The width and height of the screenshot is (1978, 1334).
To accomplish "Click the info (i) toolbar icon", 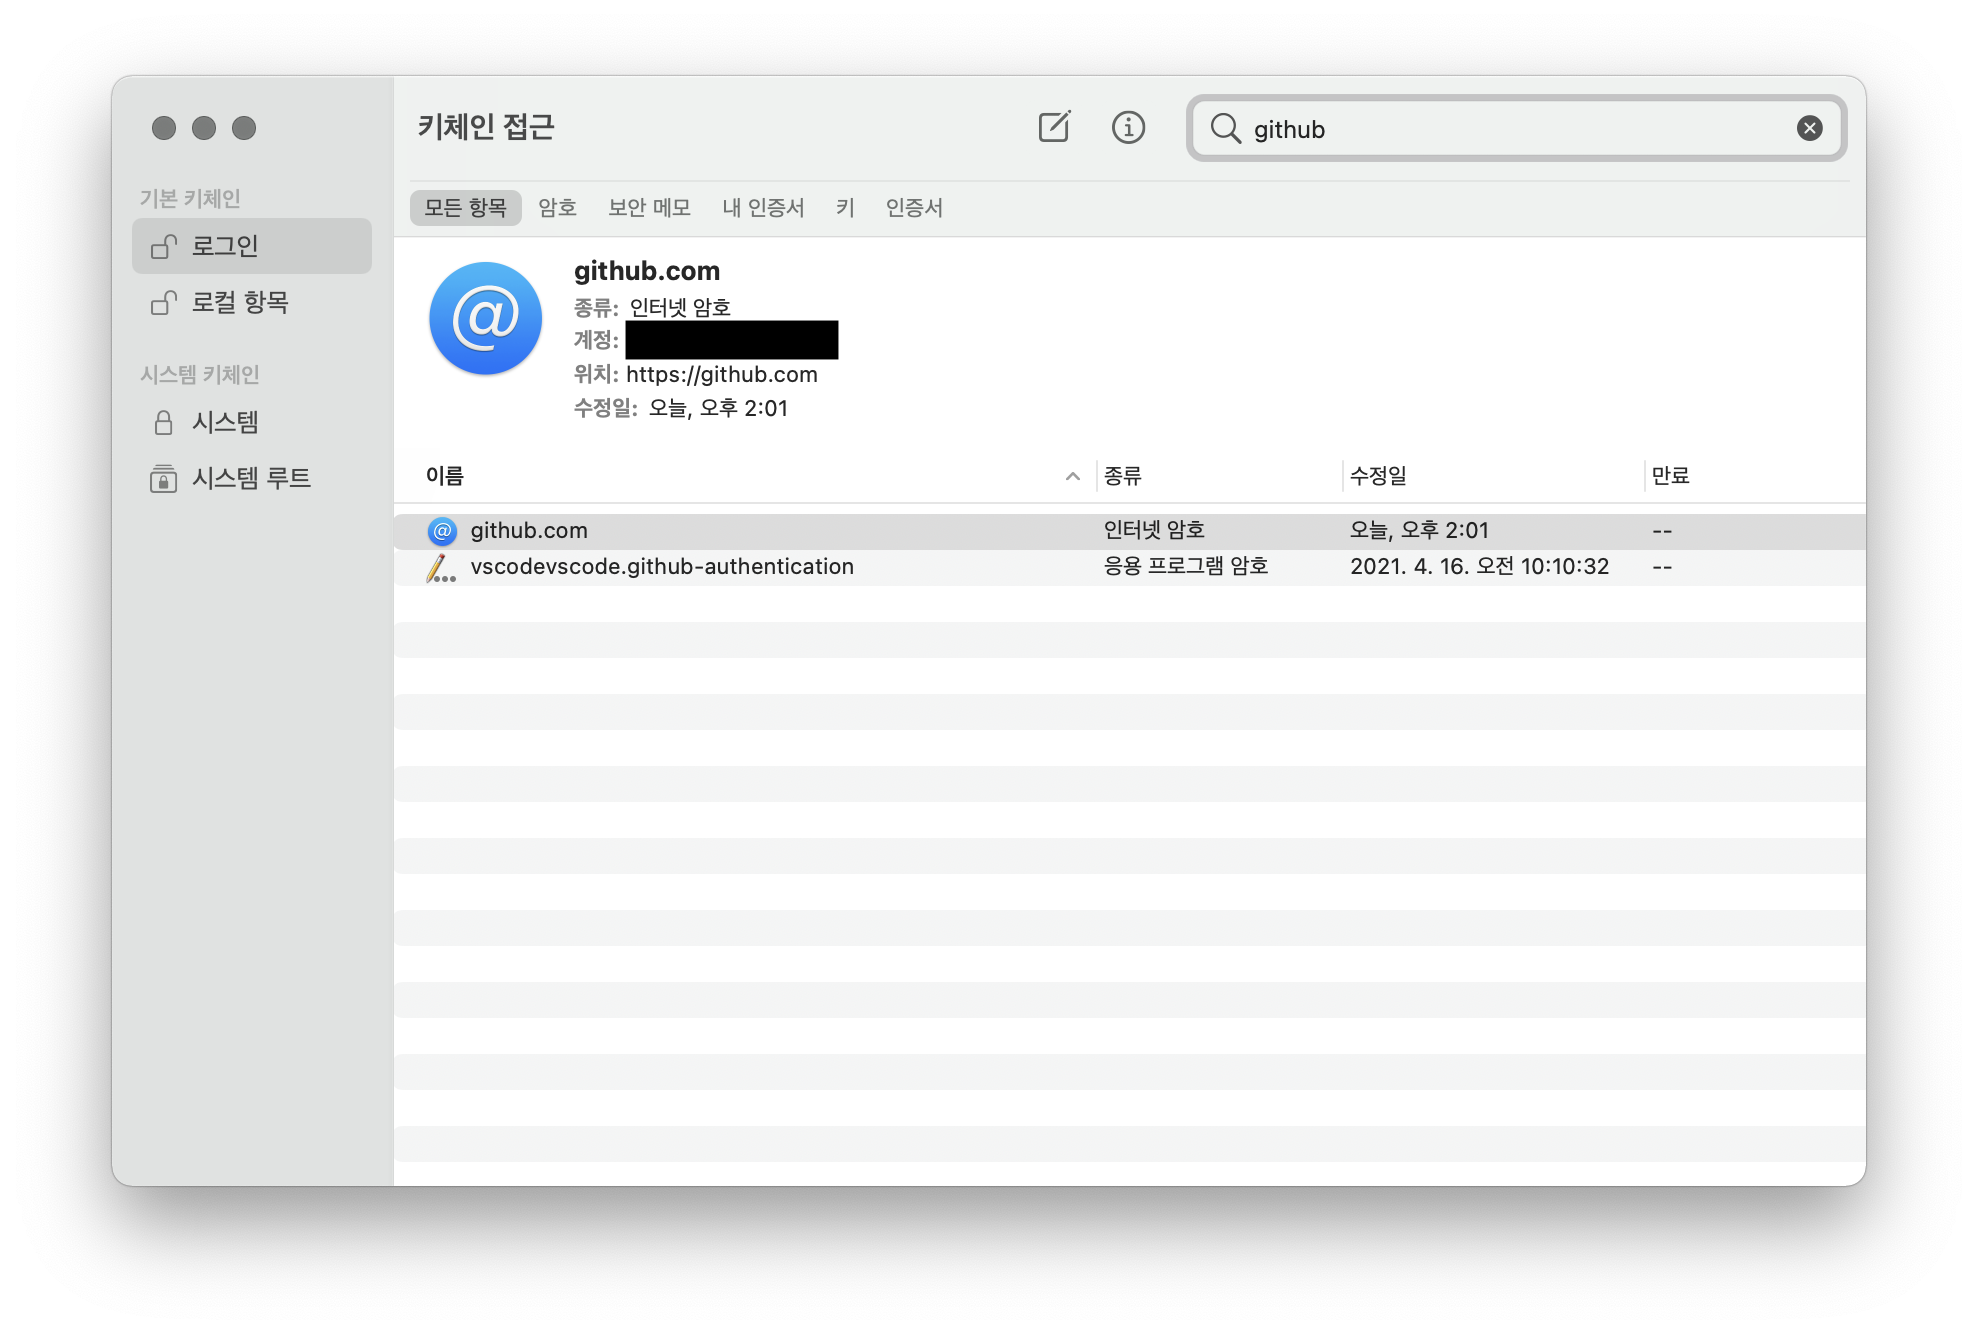I will pos(1128,127).
